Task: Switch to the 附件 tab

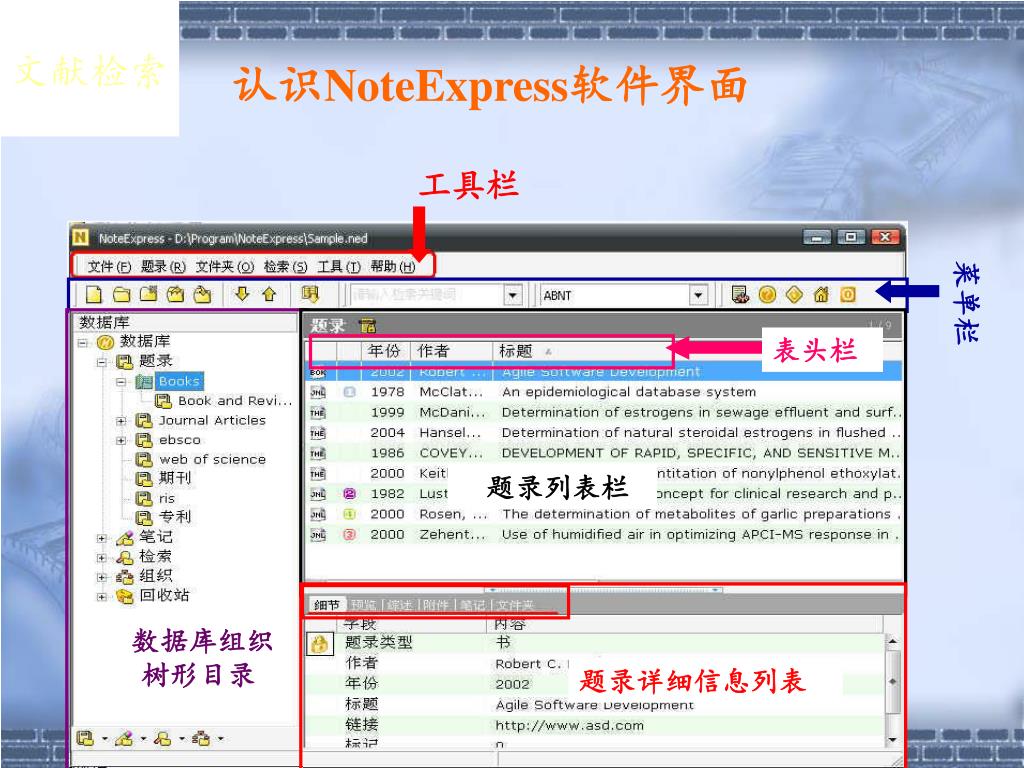Action: pyautogui.click(x=436, y=605)
